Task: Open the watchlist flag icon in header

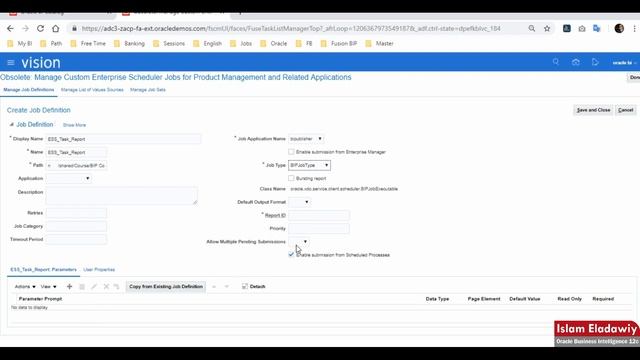Action: coord(595,62)
